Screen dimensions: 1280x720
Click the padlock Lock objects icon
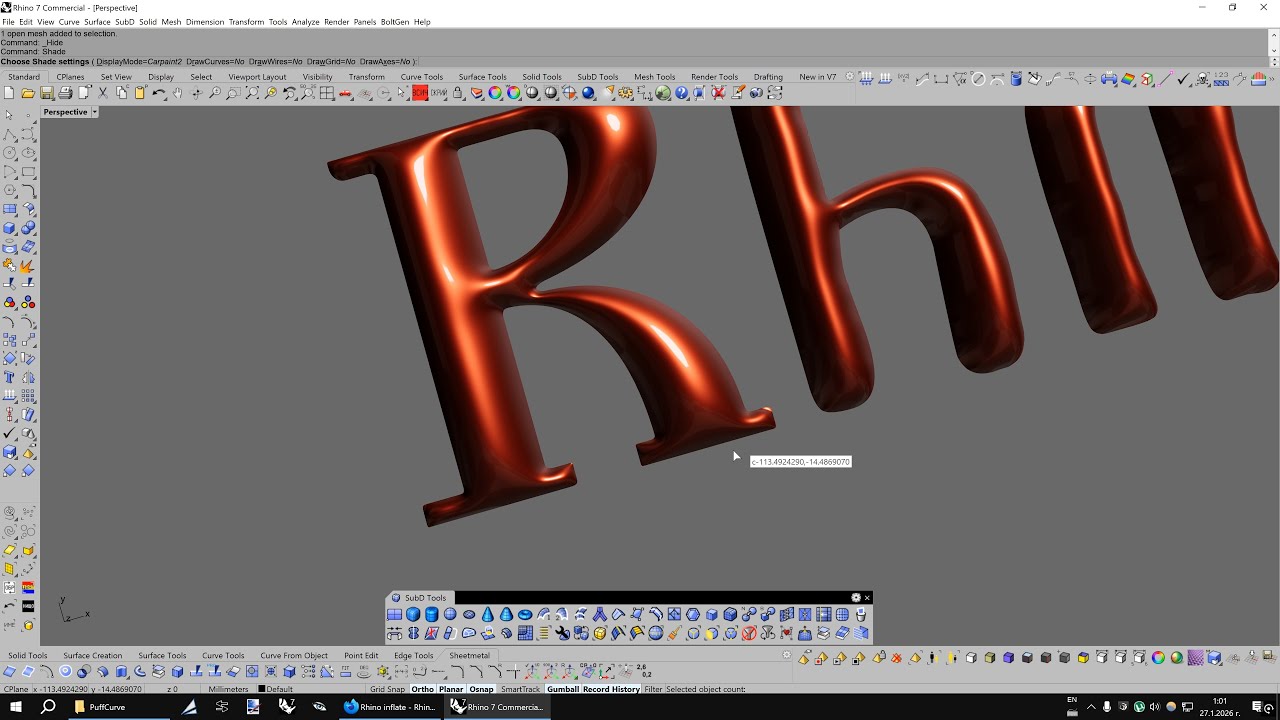pos(458,93)
